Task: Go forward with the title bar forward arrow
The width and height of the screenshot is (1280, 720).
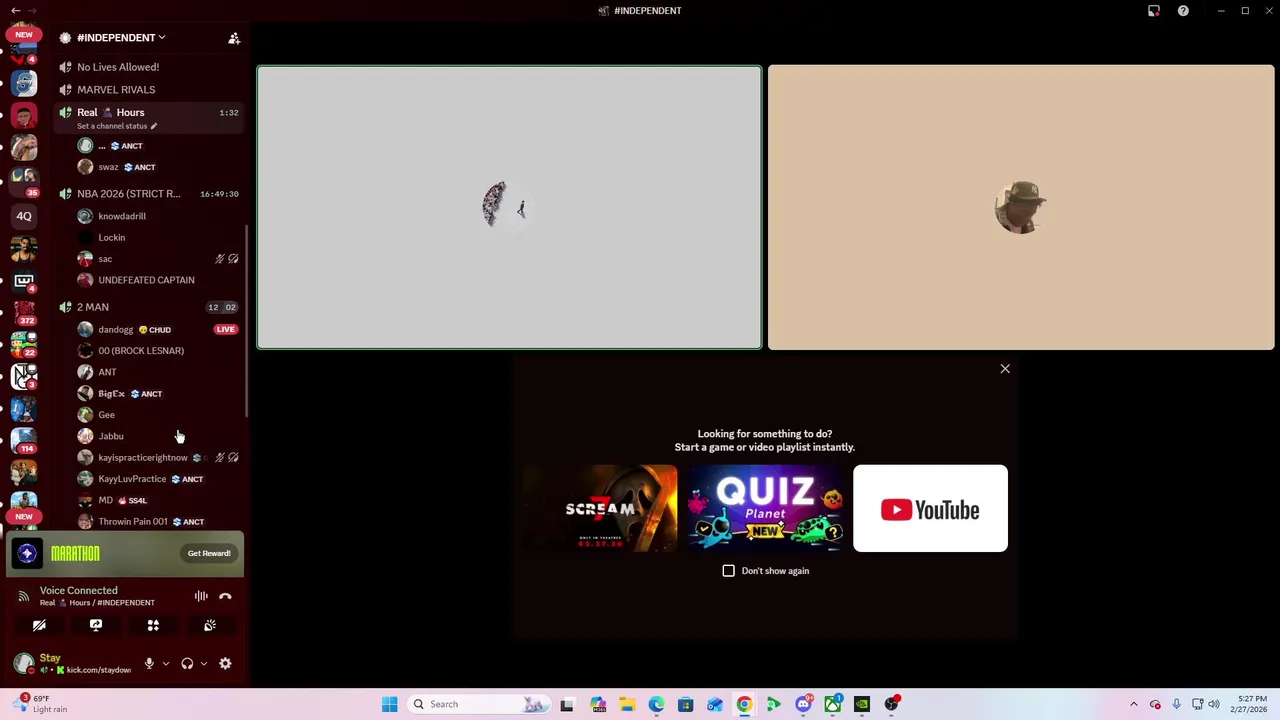Action: (32, 10)
